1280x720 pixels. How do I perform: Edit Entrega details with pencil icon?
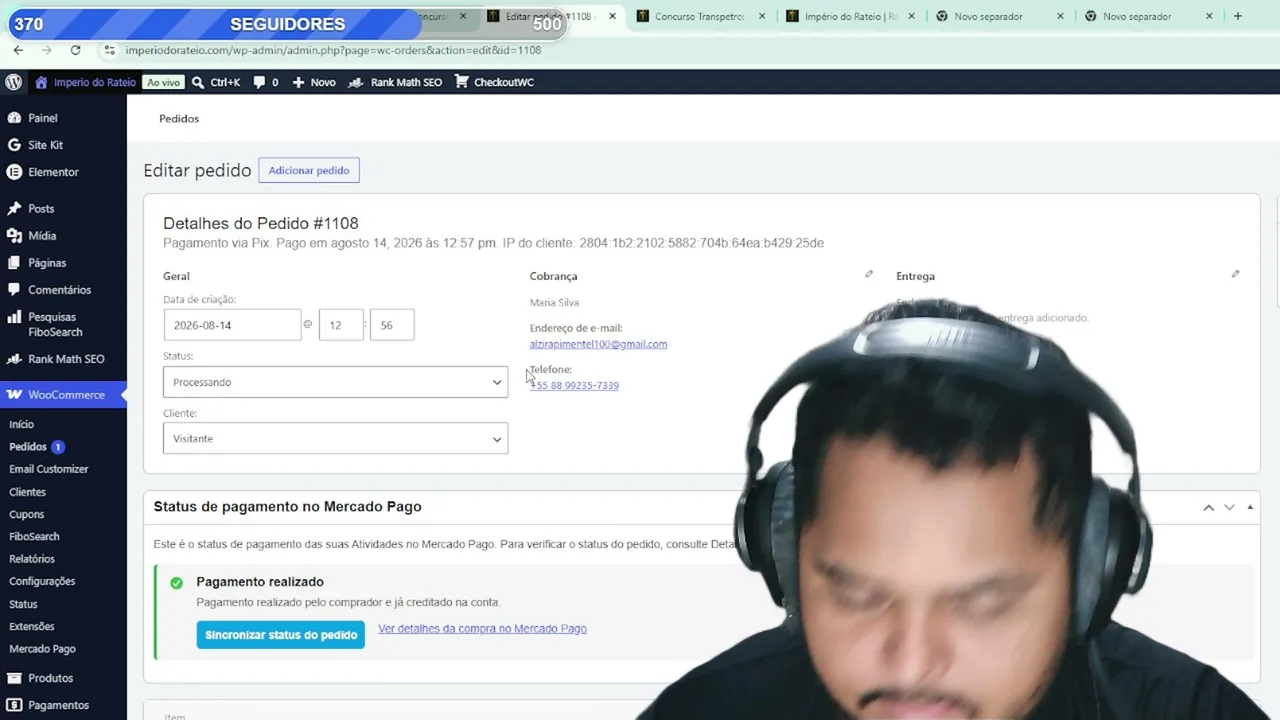click(1235, 274)
